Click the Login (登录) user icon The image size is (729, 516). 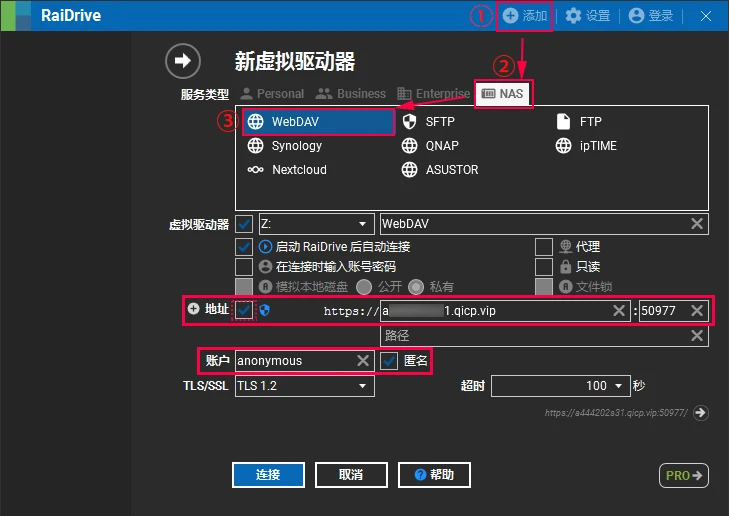coord(636,15)
